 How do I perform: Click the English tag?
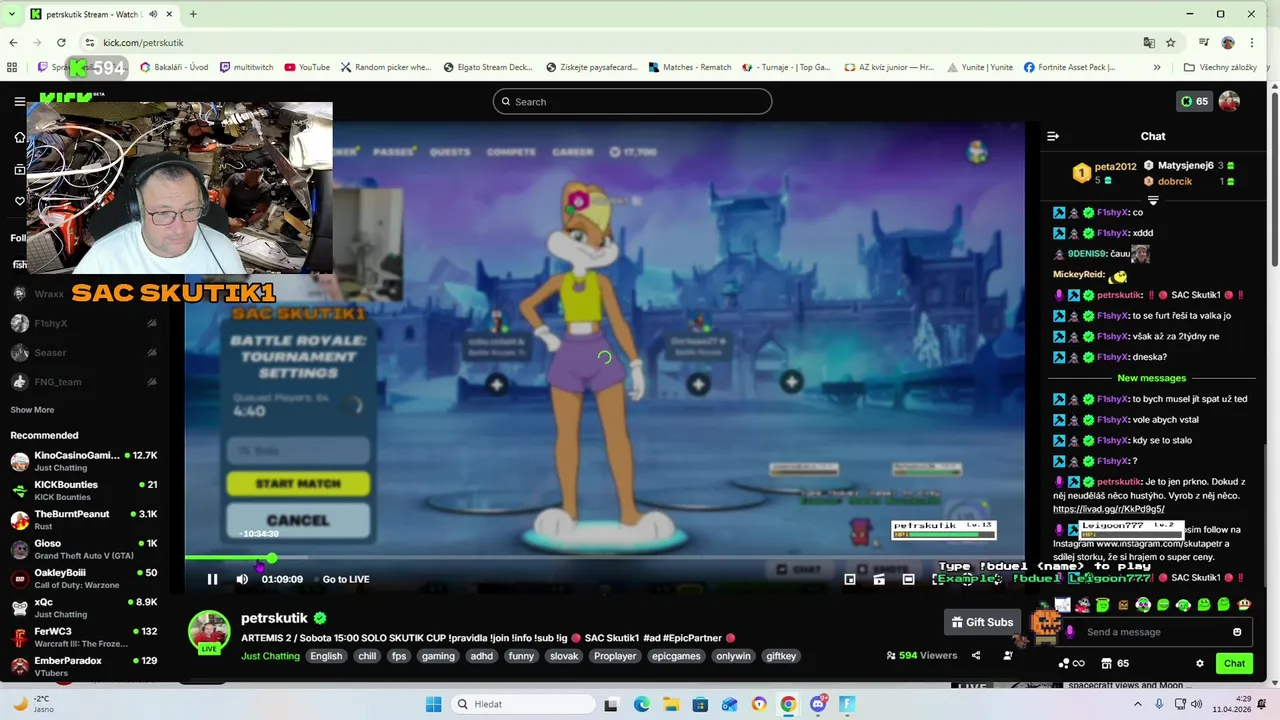click(326, 656)
